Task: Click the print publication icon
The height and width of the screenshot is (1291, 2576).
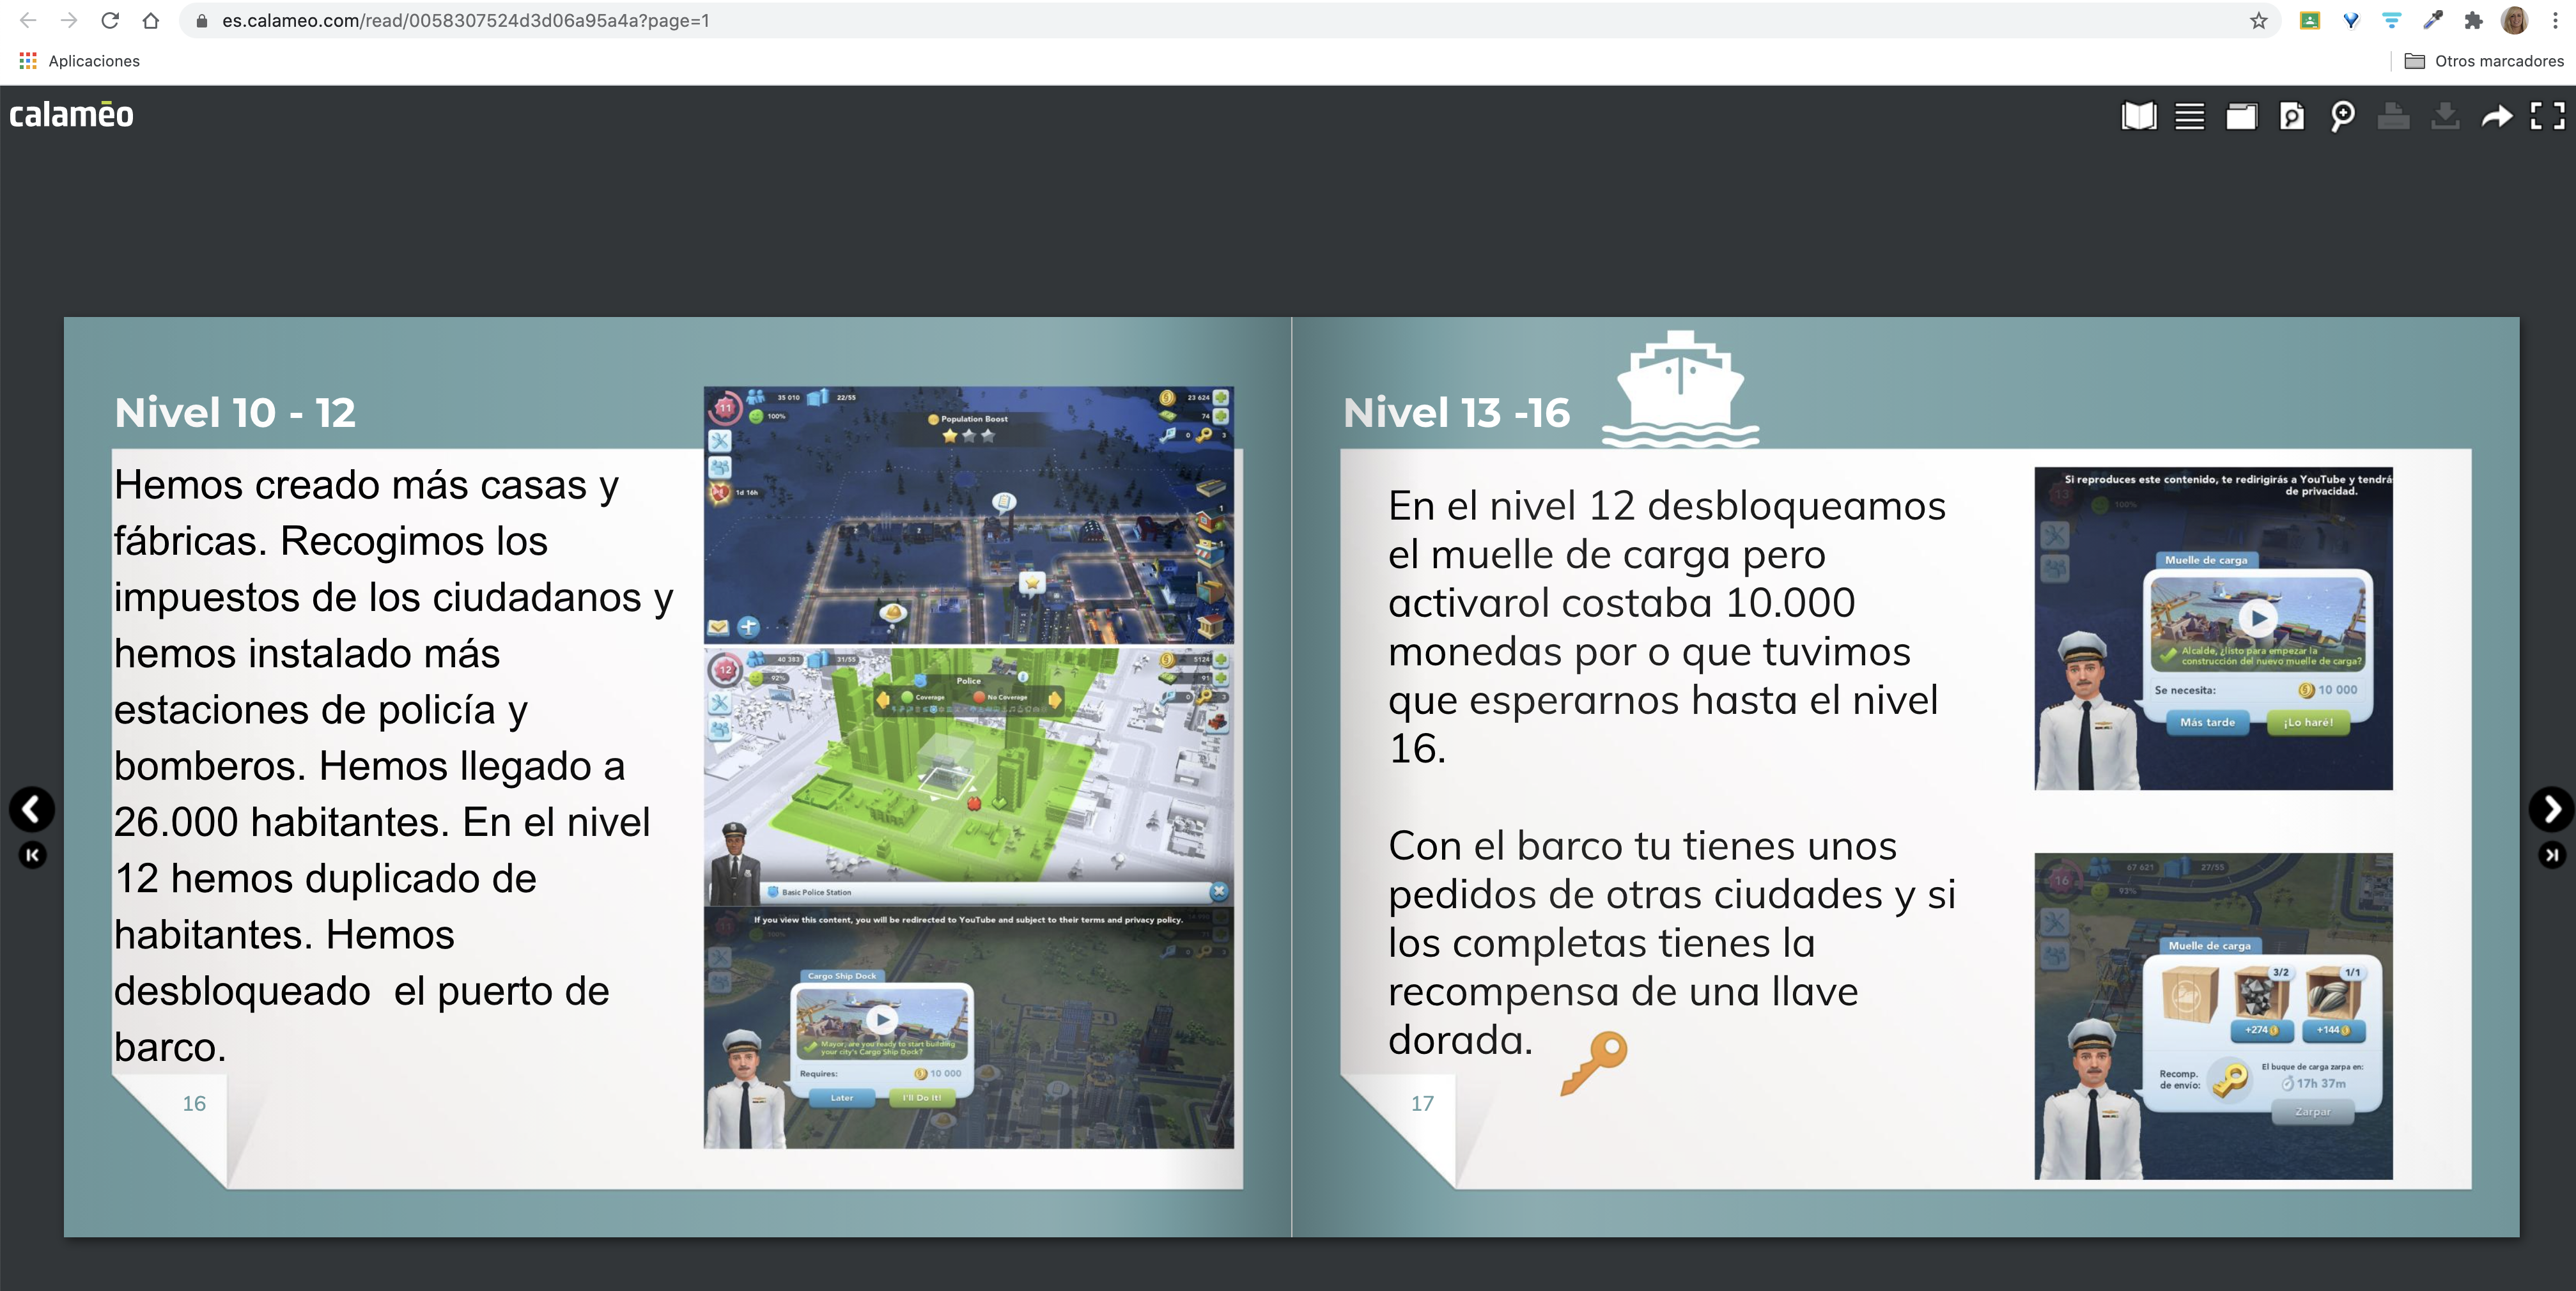Action: (x=2393, y=116)
